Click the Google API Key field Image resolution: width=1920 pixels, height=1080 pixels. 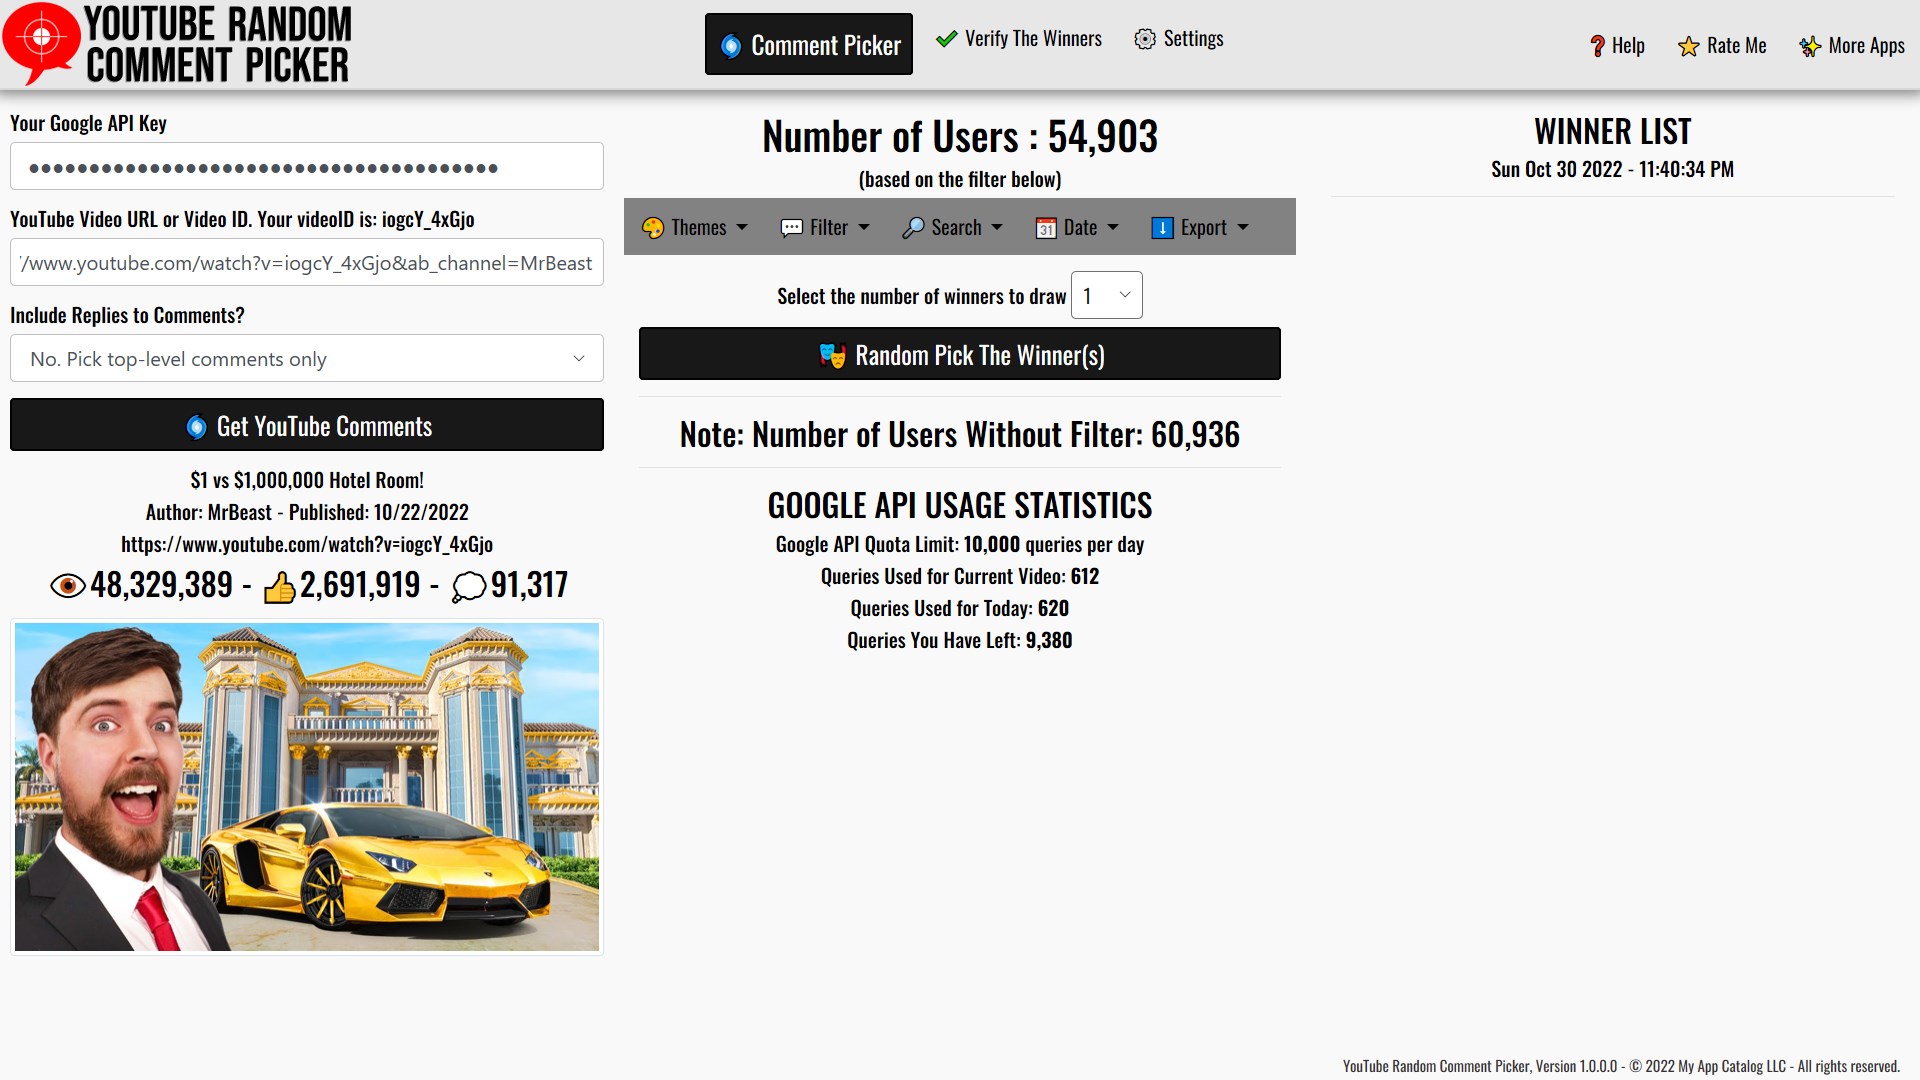[x=307, y=167]
